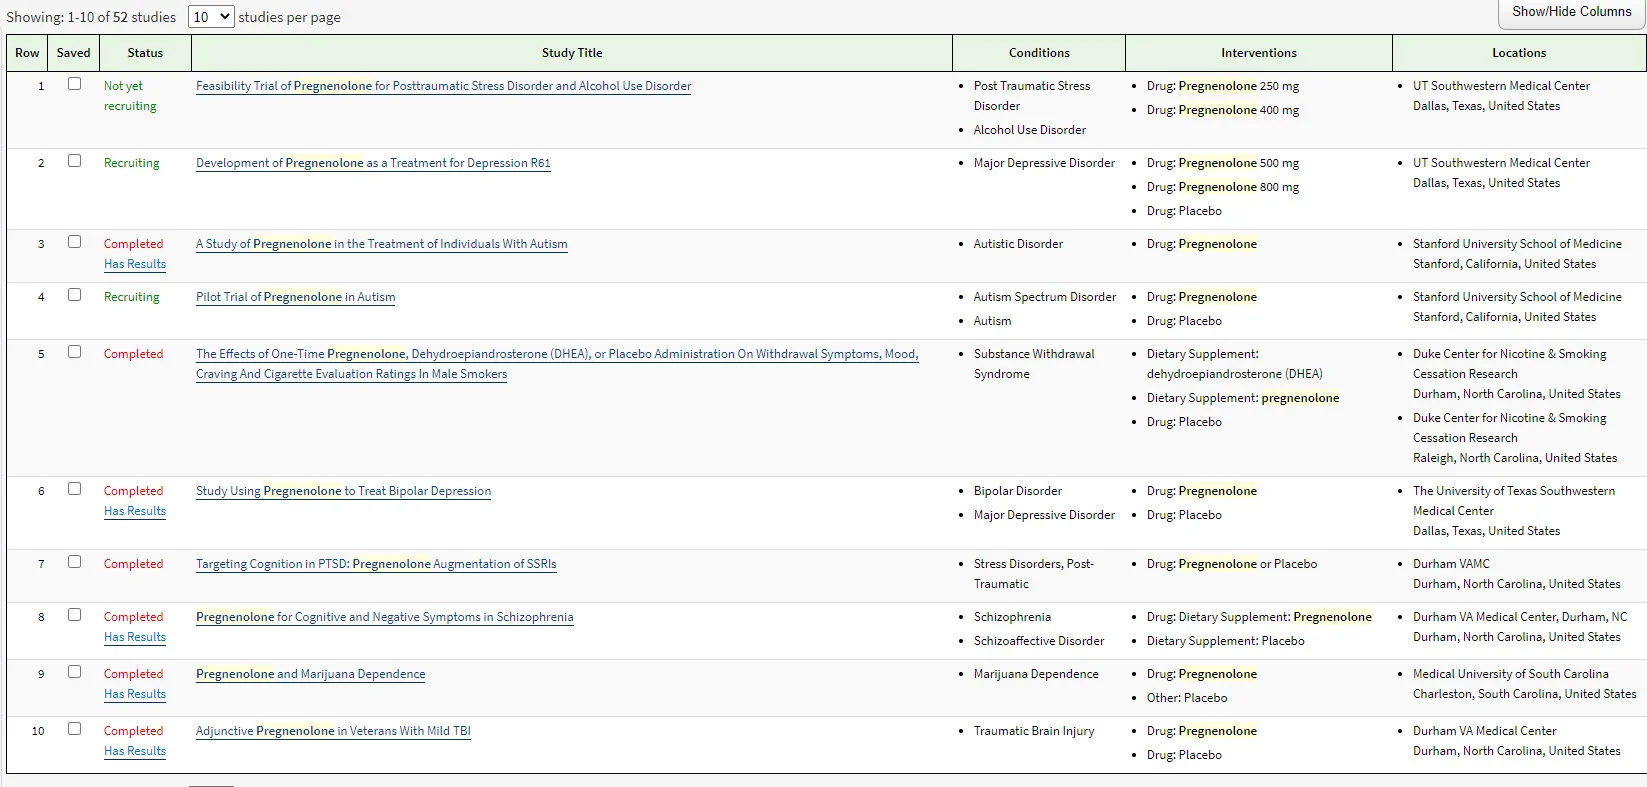This screenshot has height=787, width=1647.
Task: Click 'Bipolar Disorder' condition text
Action: click(1018, 491)
